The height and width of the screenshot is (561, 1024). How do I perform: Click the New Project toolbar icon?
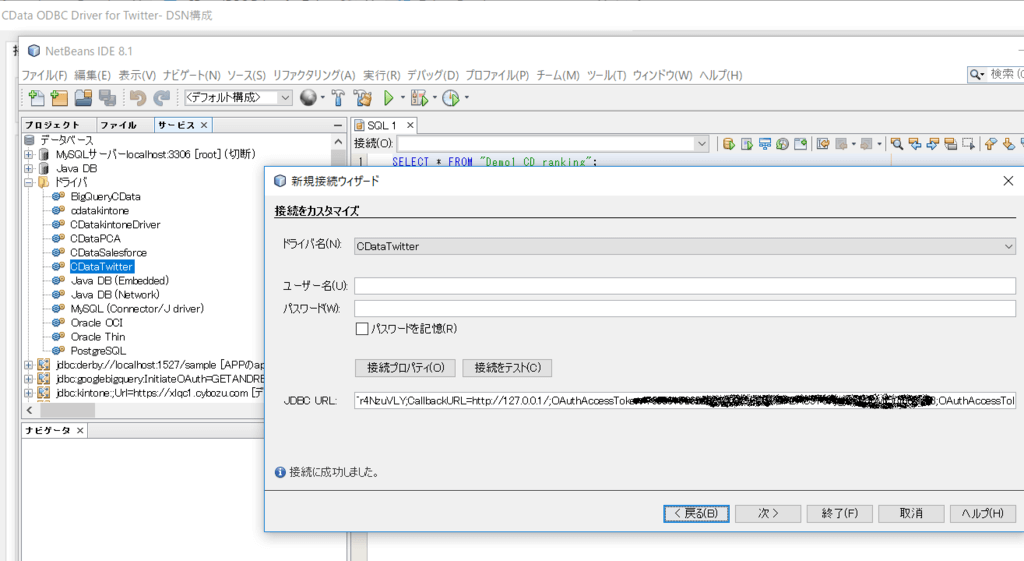(x=59, y=98)
